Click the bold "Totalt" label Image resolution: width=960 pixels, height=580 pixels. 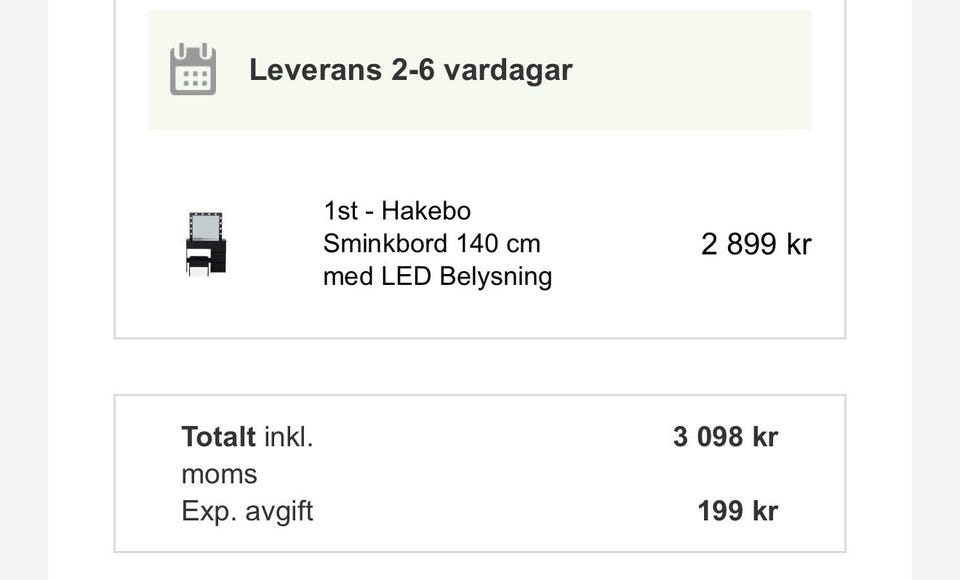click(218, 437)
